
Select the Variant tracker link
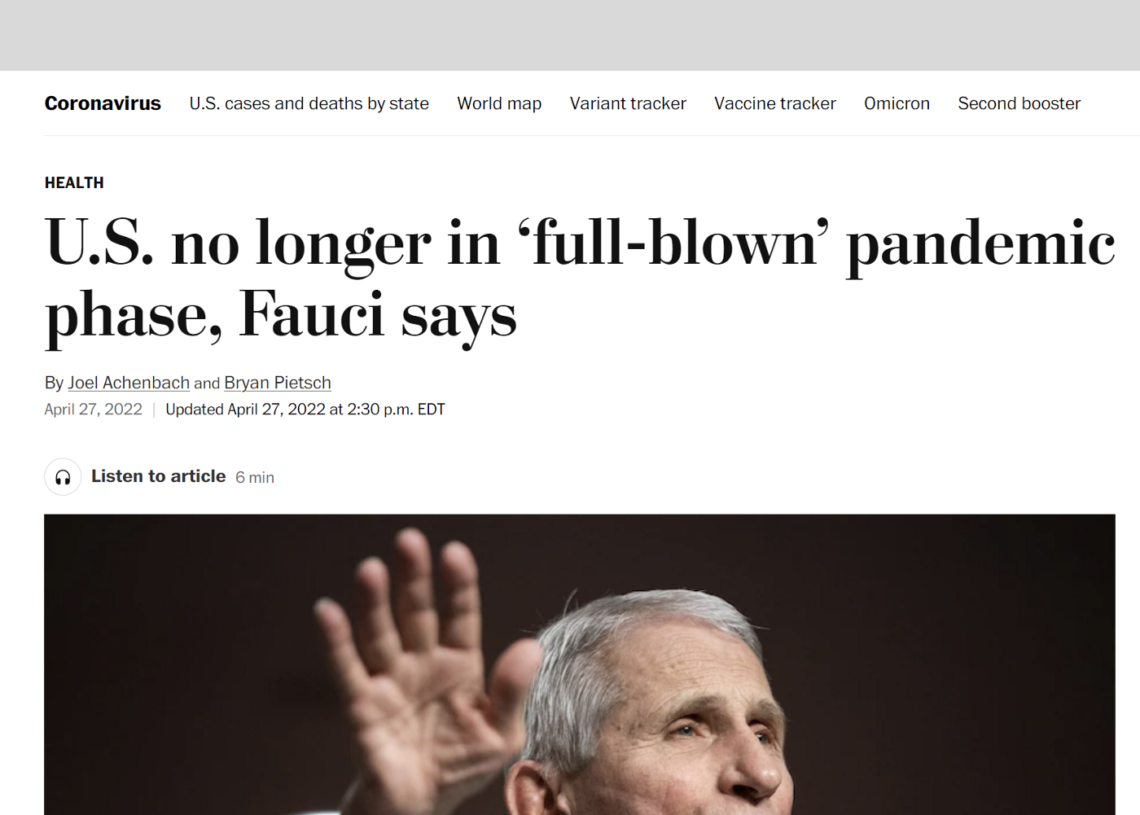click(627, 103)
